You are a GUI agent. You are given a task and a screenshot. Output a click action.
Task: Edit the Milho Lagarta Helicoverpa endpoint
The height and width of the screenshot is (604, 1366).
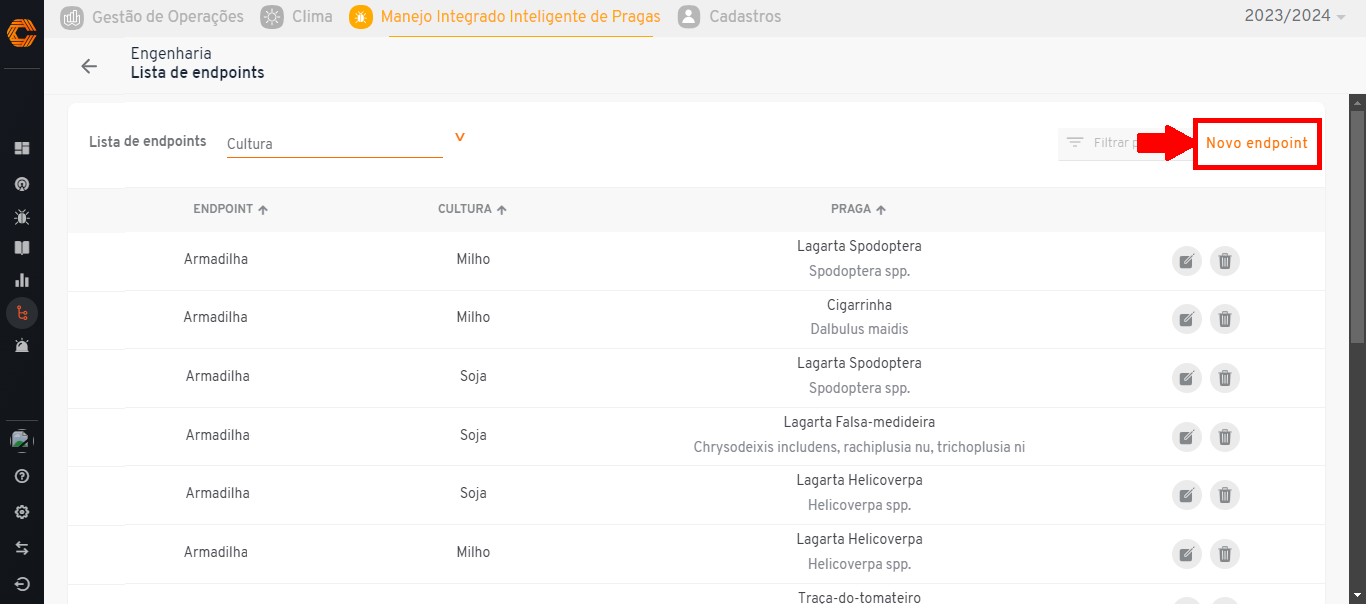[x=1186, y=554]
